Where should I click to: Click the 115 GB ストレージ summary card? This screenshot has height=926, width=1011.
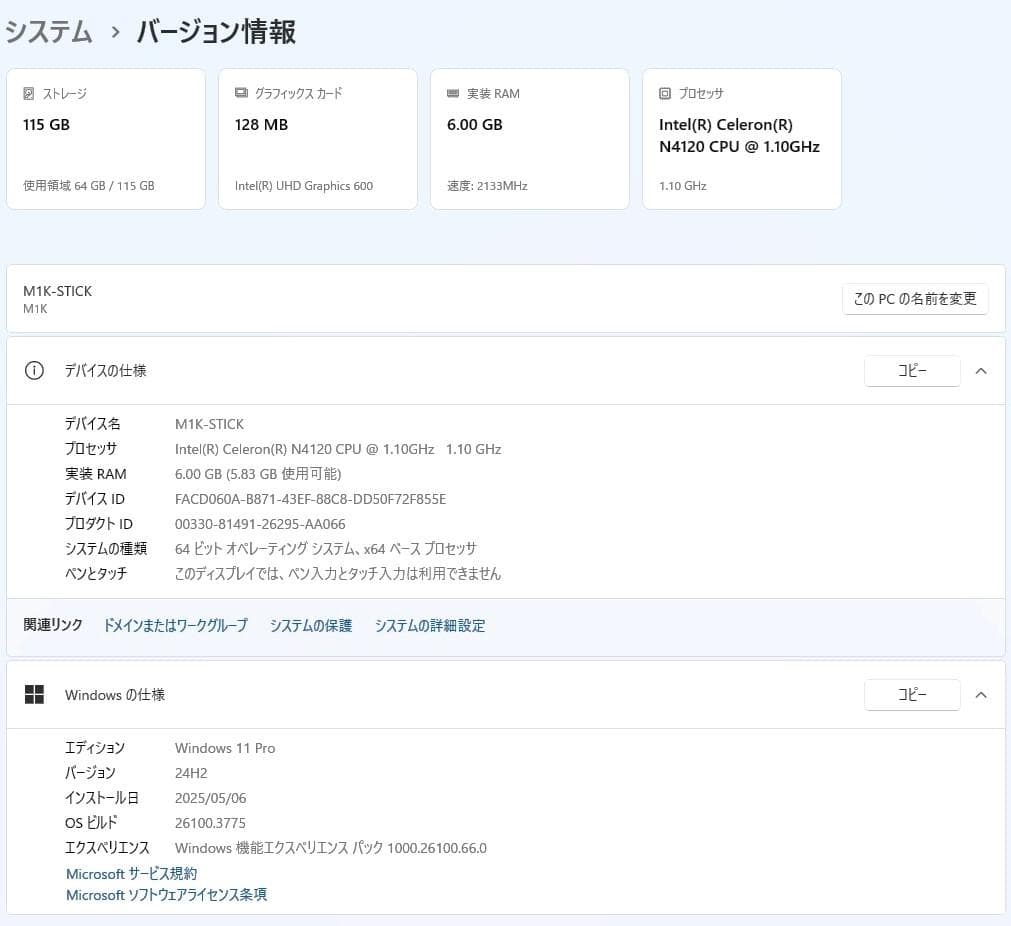coord(106,138)
